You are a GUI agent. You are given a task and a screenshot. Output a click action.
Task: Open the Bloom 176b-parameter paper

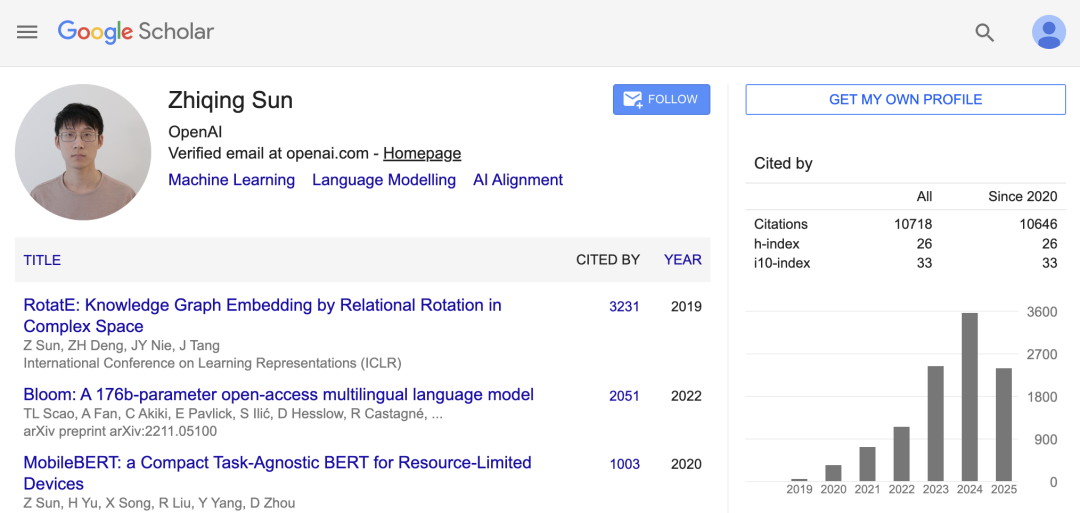coord(278,395)
